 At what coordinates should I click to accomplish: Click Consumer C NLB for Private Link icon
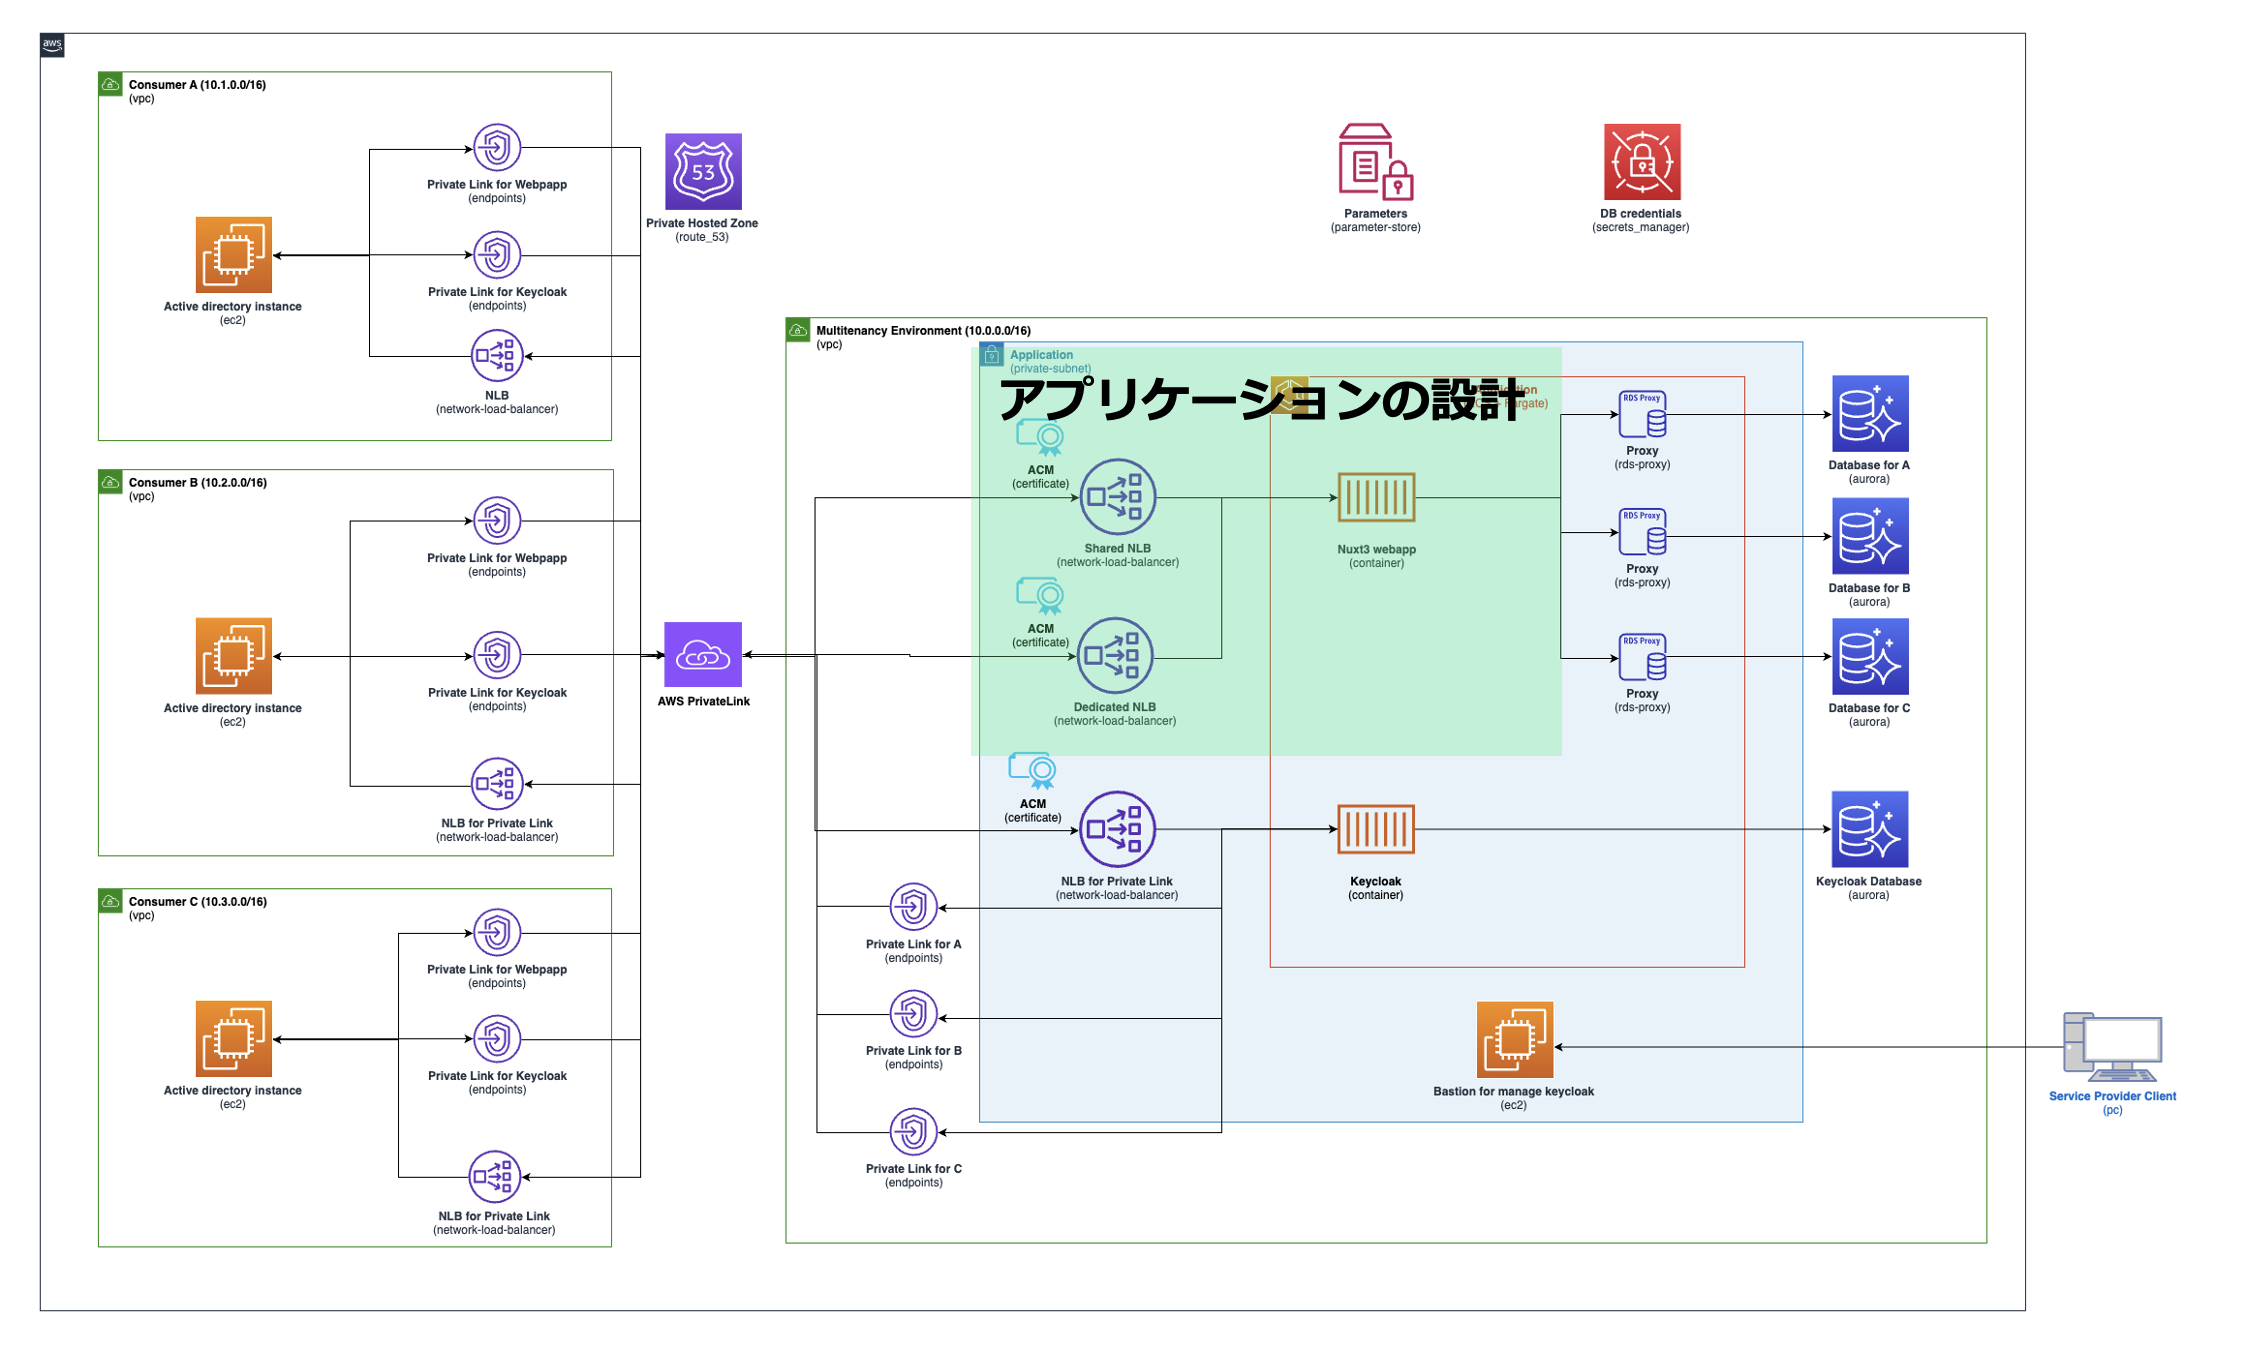(494, 1177)
